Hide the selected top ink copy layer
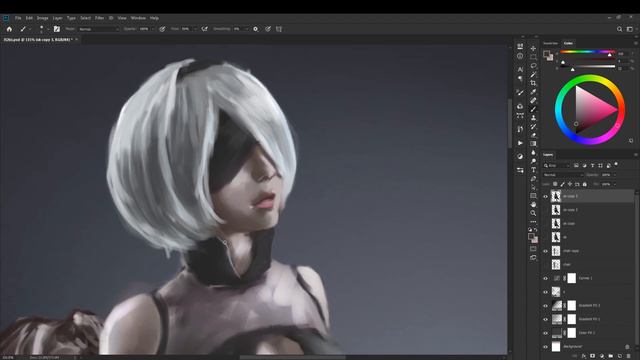Image resolution: width=640 pixels, height=360 pixels. pos(545,196)
